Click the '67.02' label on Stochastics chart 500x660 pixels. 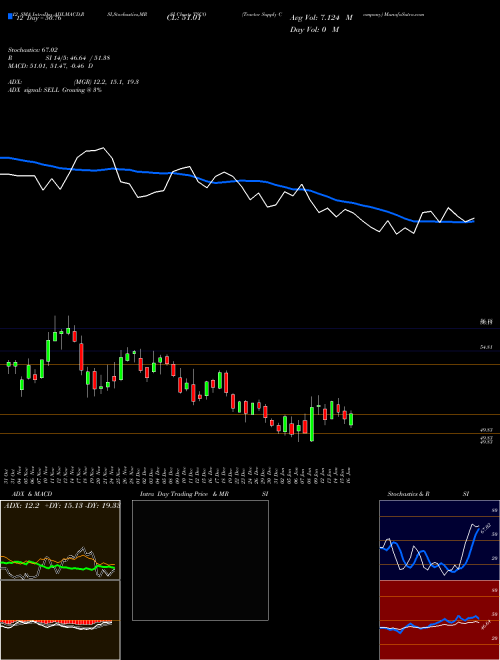(486, 528)
